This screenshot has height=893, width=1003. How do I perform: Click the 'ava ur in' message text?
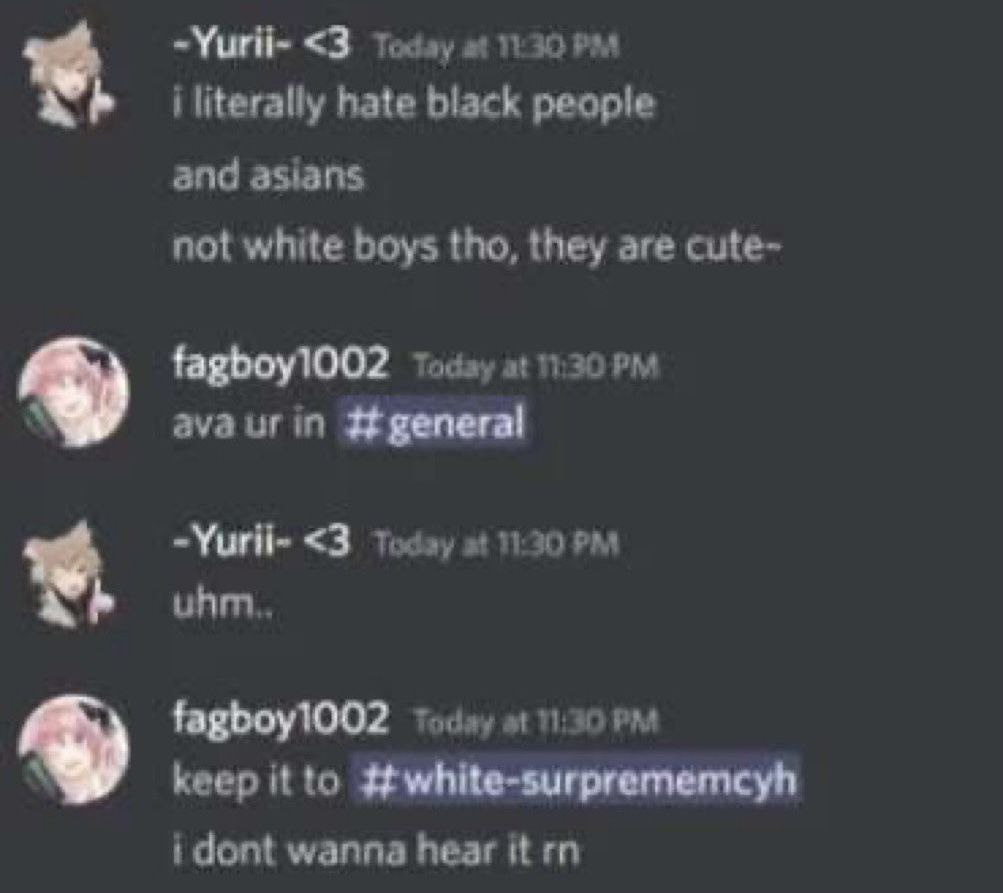[249, 424]
